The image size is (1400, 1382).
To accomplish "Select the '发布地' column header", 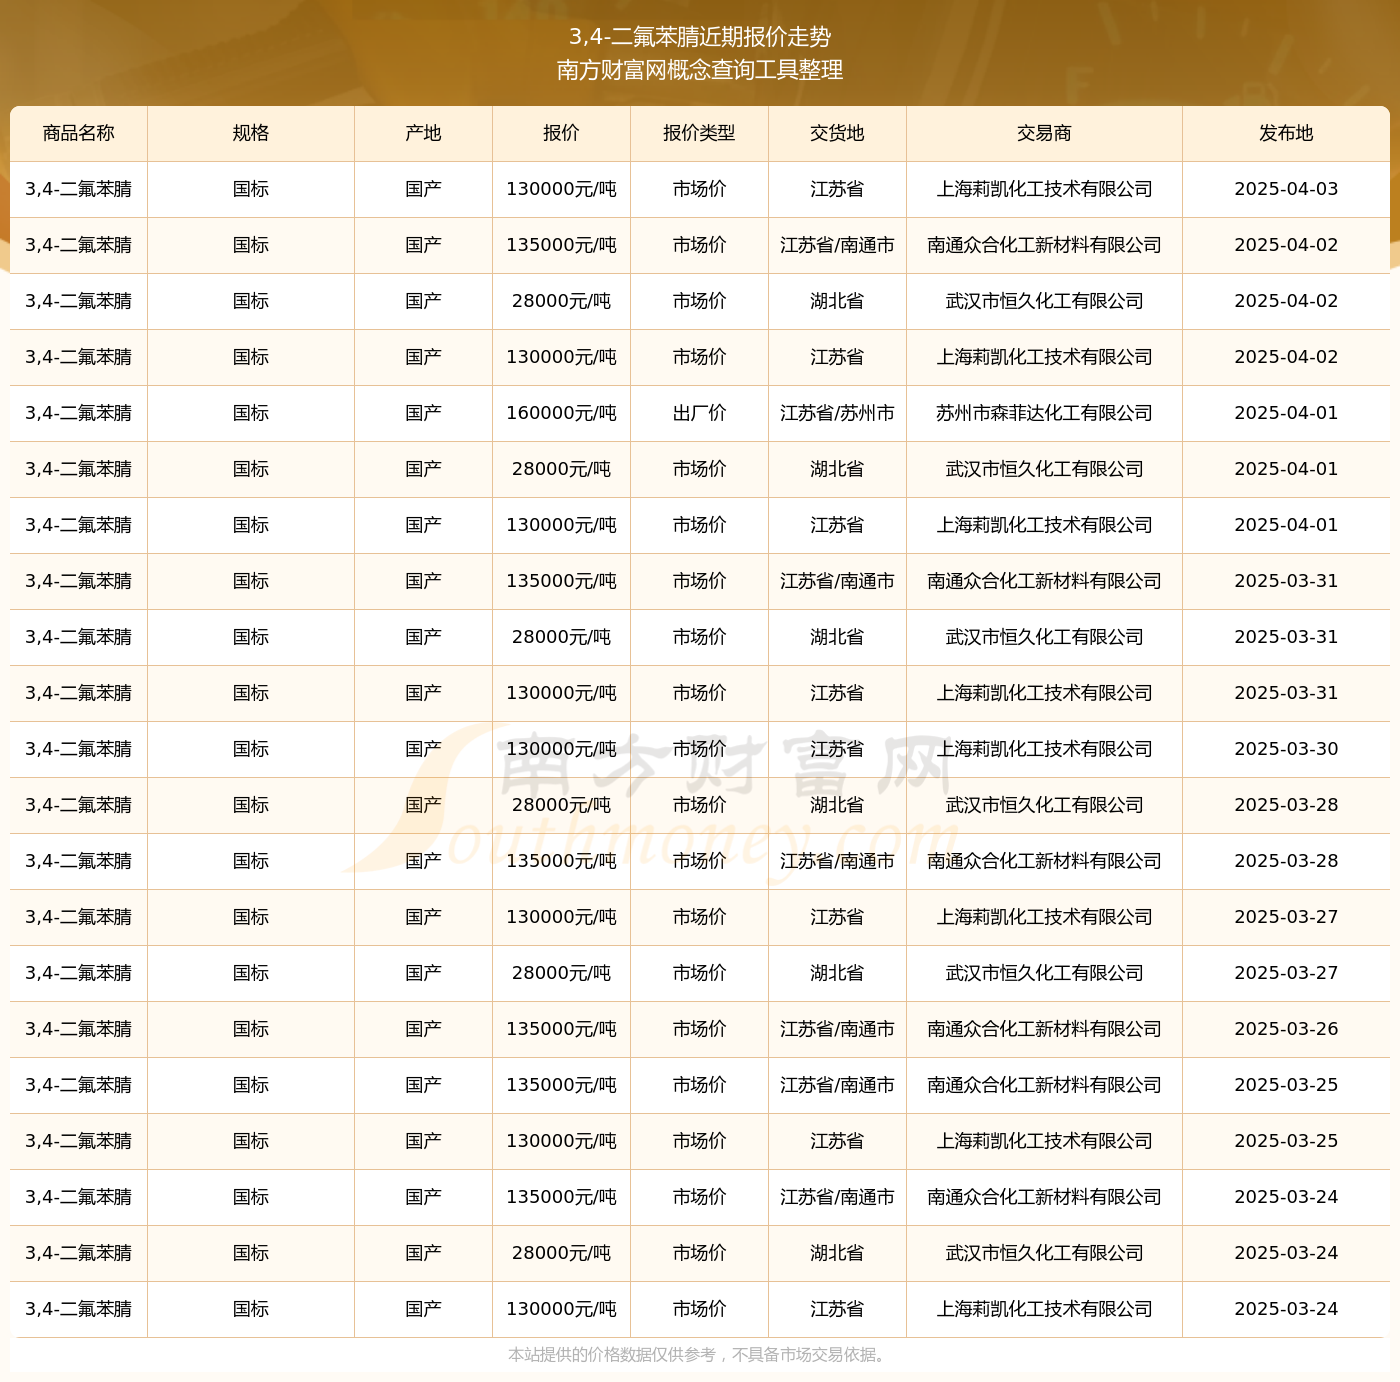I will [1286, 133].
